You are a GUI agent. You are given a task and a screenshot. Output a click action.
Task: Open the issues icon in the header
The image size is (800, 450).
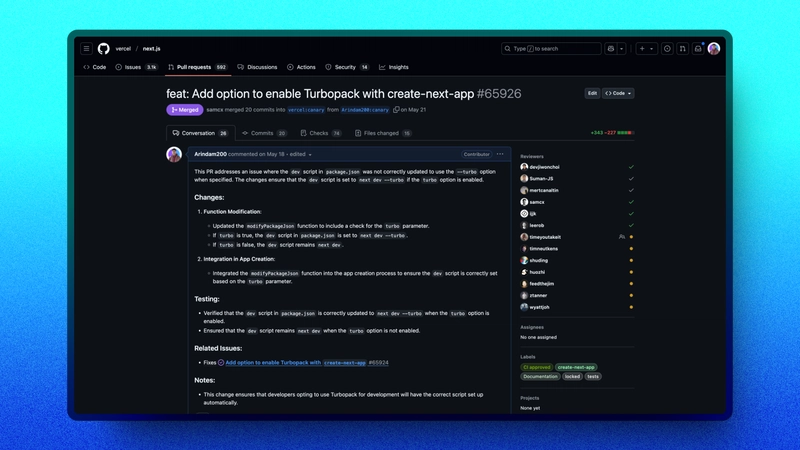pyautogui.click(x=667, y=48)
